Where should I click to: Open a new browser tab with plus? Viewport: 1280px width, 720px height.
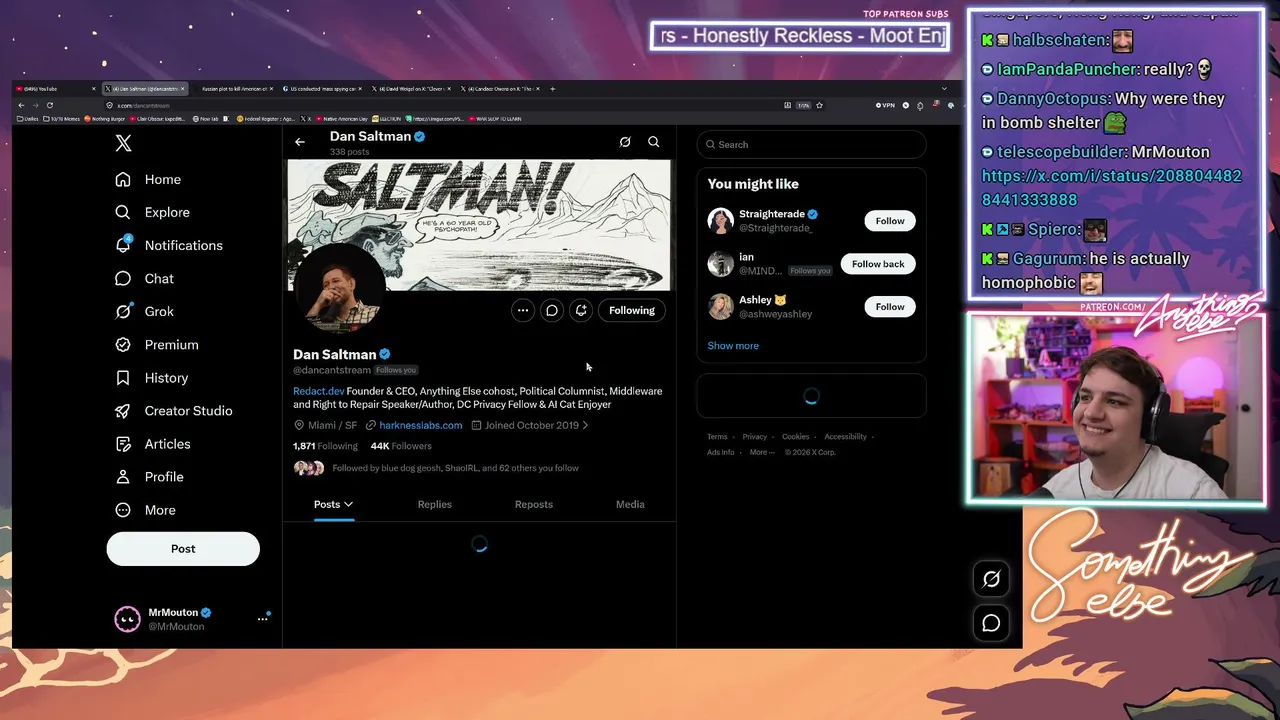click(x=553, y=89)
